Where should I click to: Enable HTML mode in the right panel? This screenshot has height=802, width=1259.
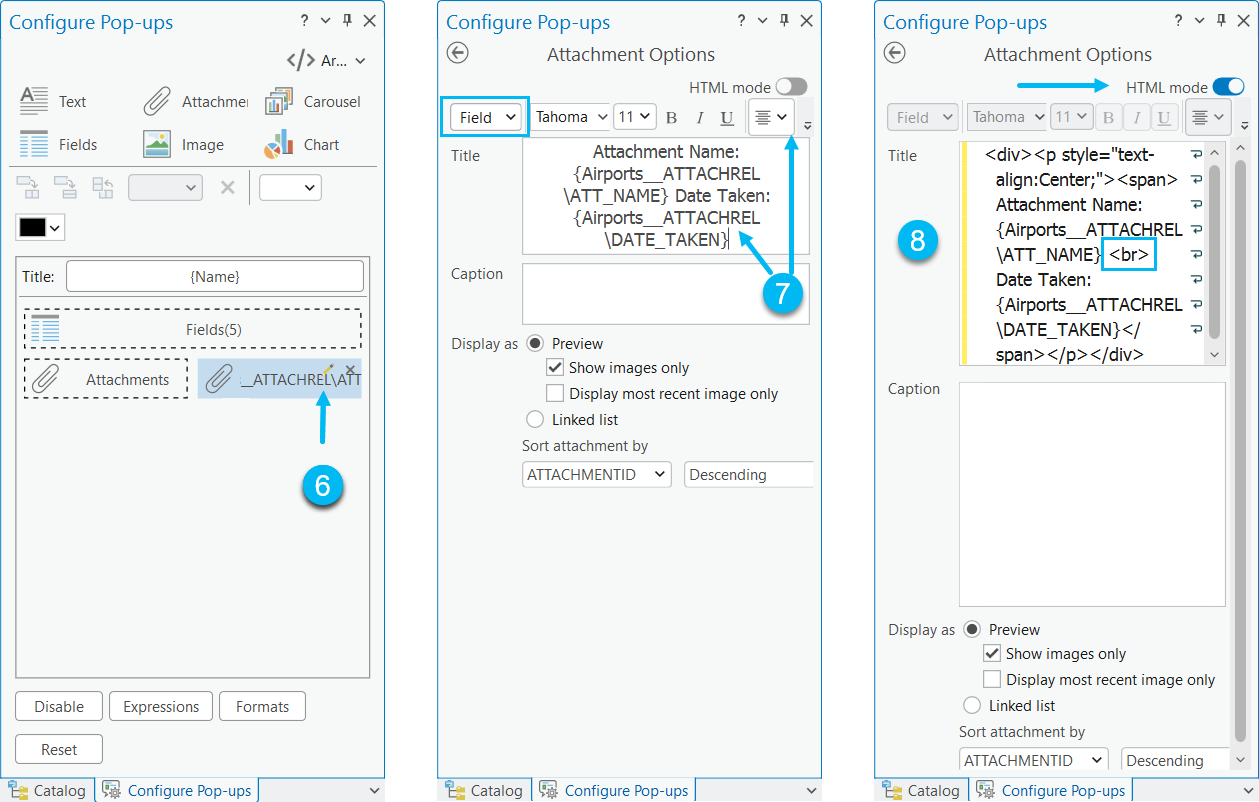pyautogui.click(x=1228, y=86)
